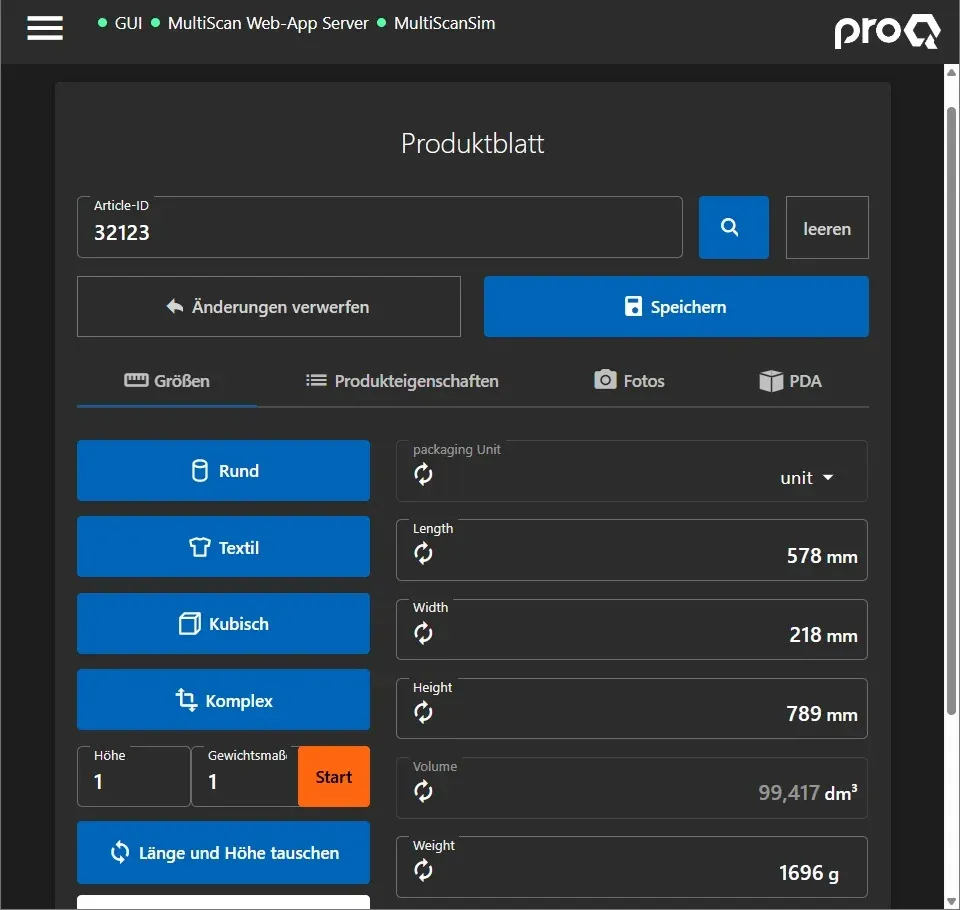Open the PDA tab
Image resolution: width=960 pixels, height=910 pixels.
click(790, 381)
